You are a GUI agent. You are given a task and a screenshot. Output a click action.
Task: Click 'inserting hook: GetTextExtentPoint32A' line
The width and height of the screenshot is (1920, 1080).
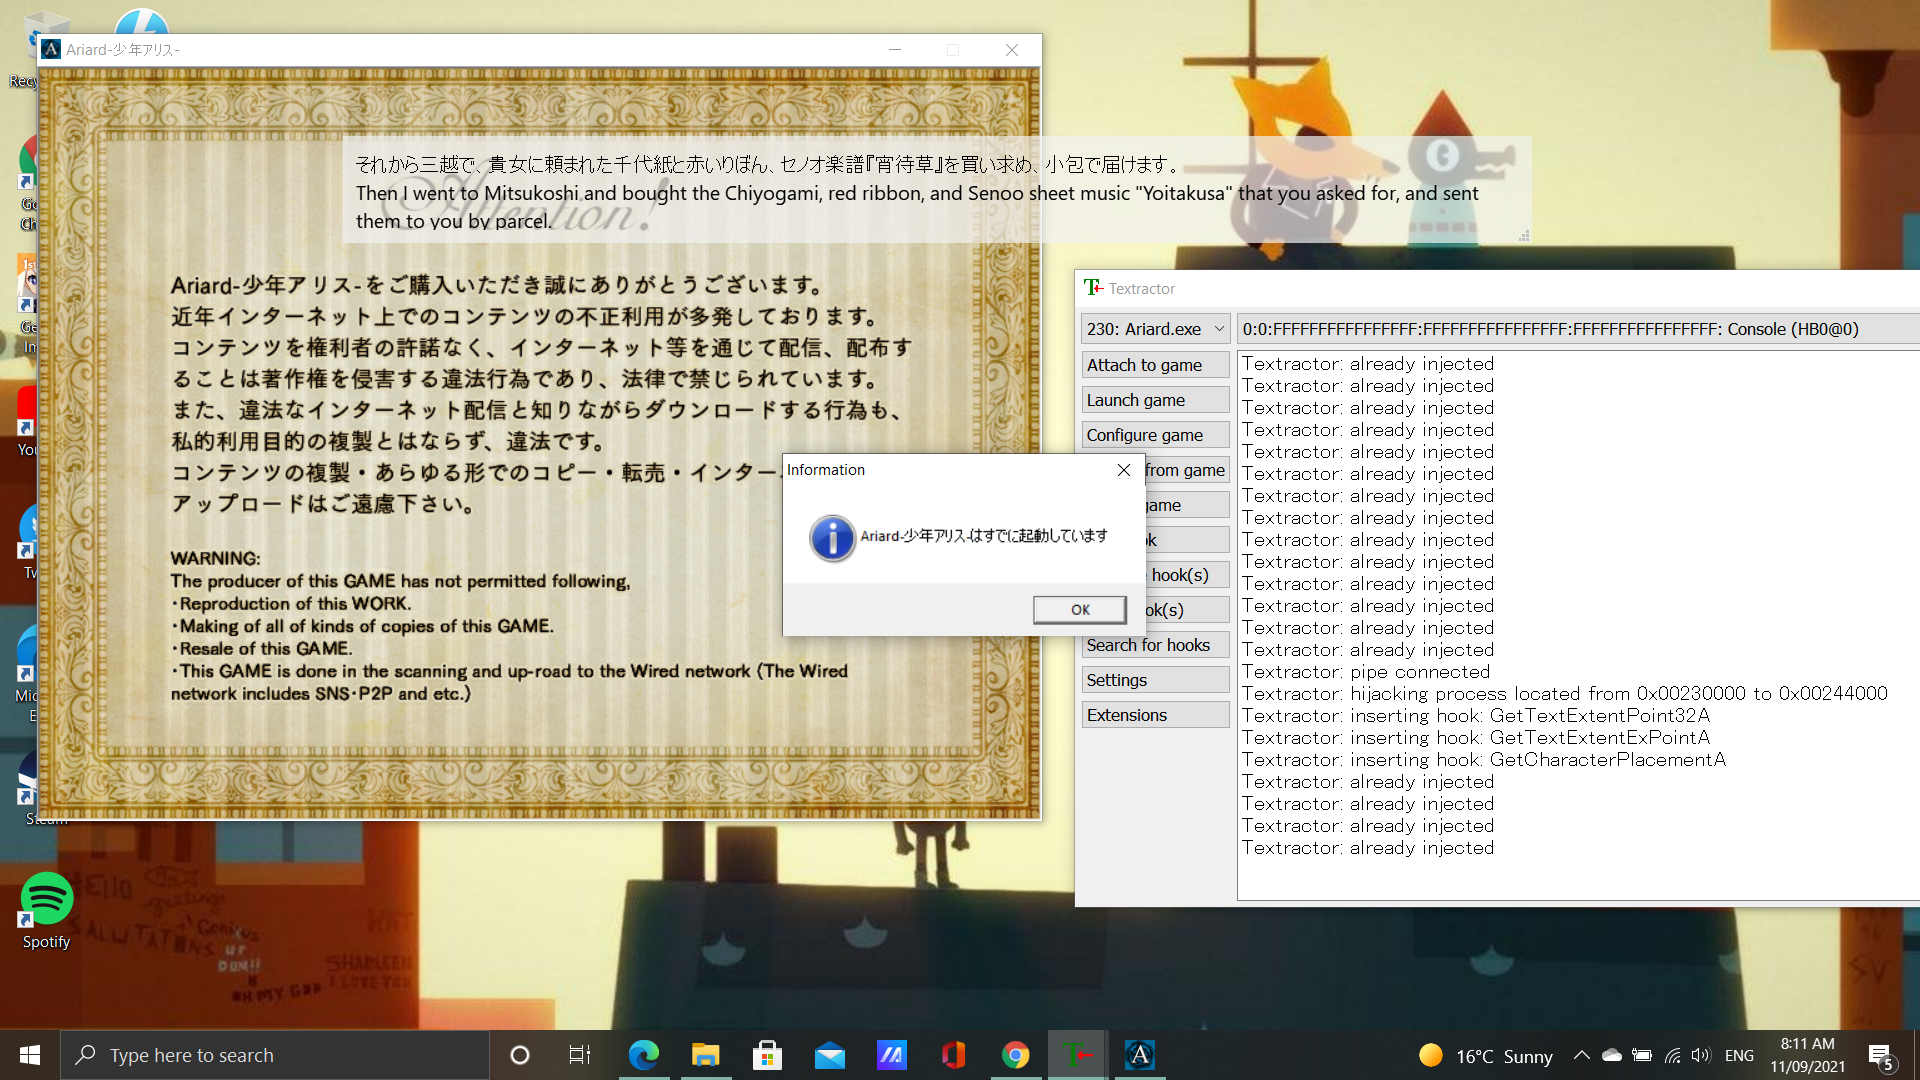pyautogui.click(x=1476, y=716)
